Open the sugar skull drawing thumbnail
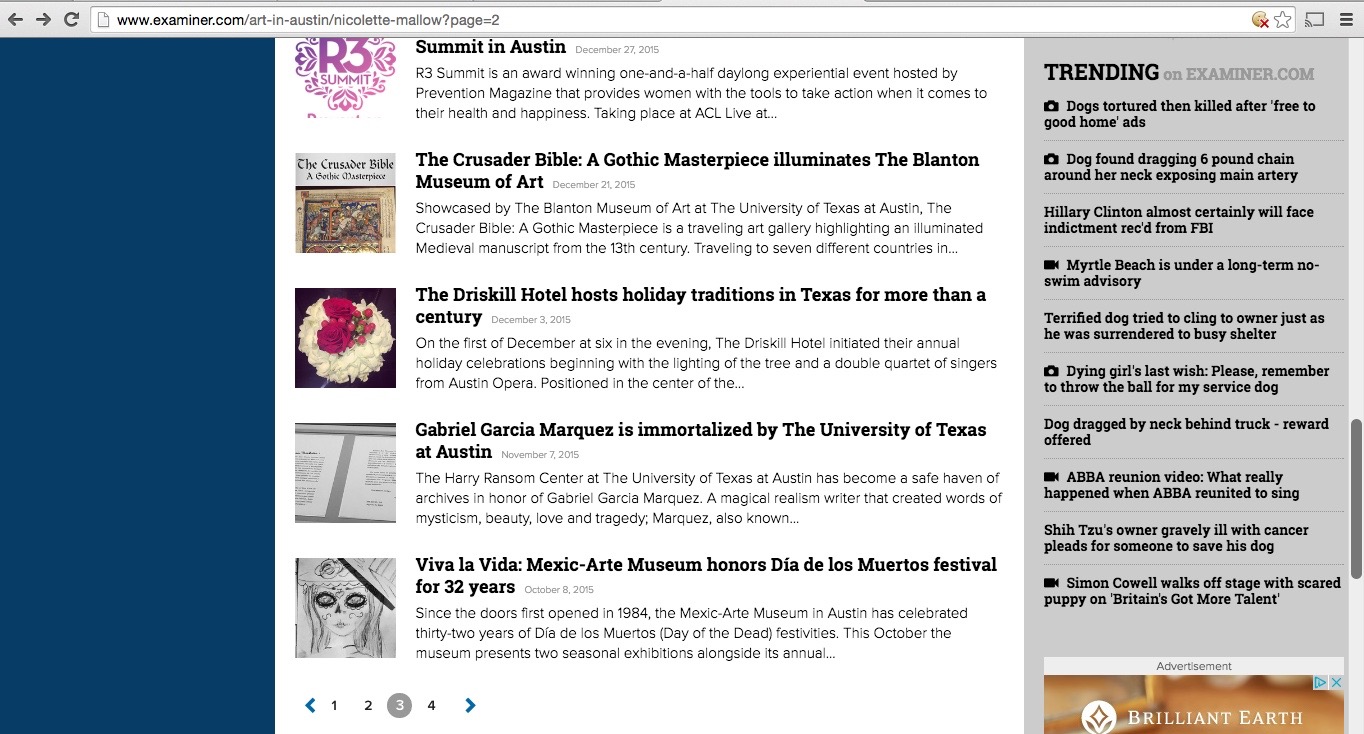The height and width of the screenshot is (734, 1364). tap(345, 608)
